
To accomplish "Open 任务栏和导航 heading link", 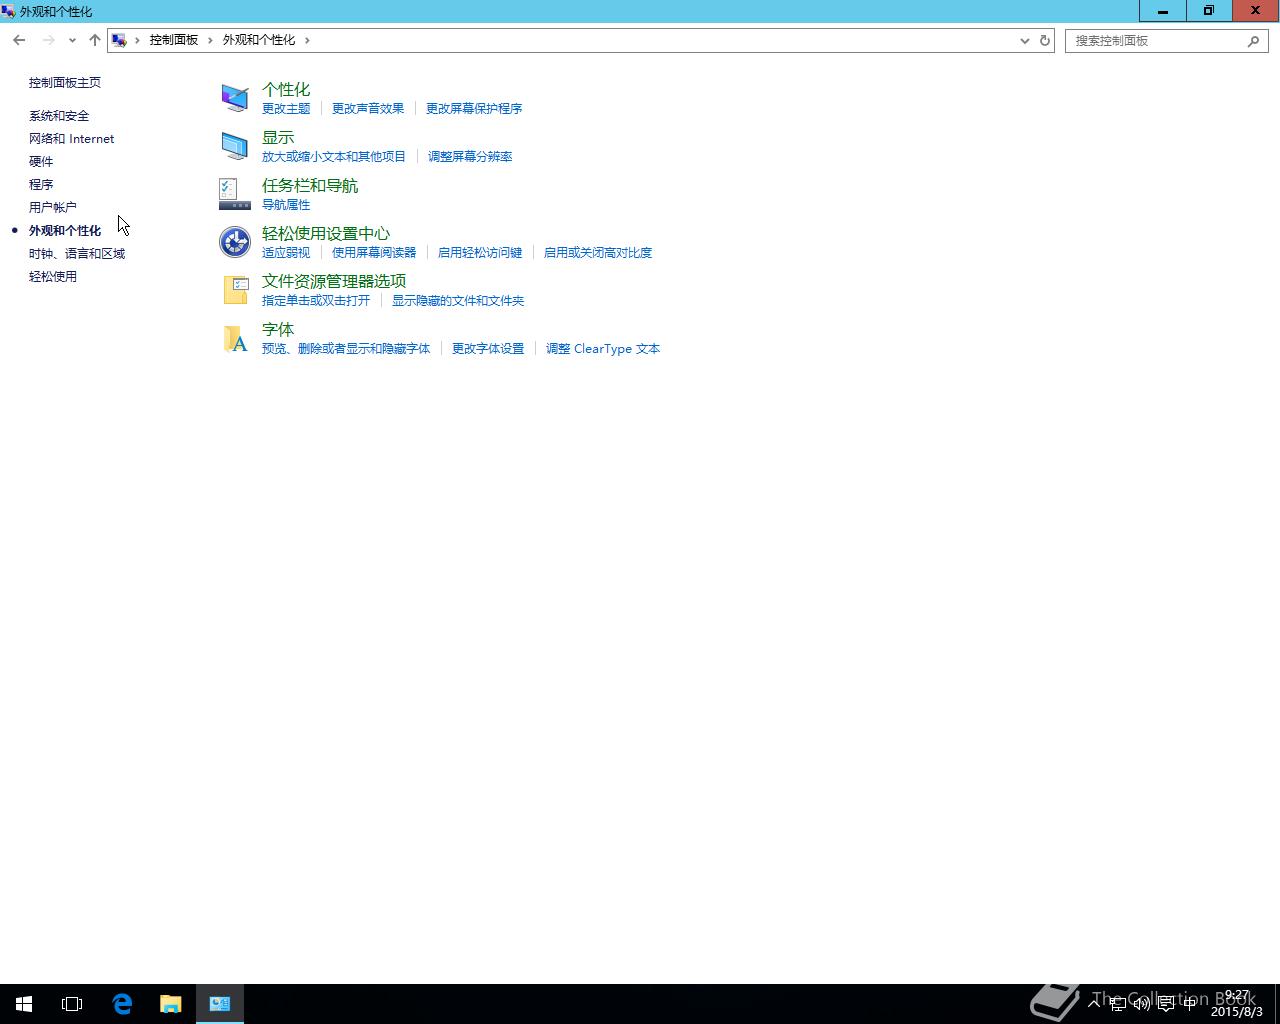I will 310,185.
